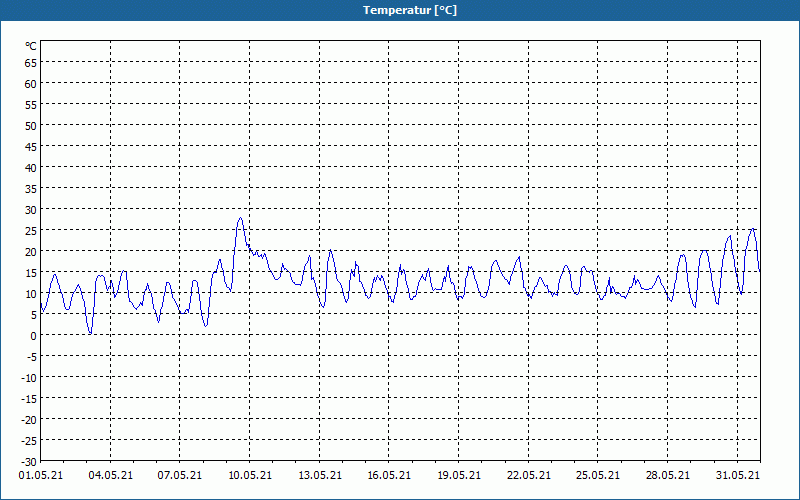This screenshot has height=500, width=800.
Task: Click the -25 value on the y-axis
Action: click(x=29, y=441)
